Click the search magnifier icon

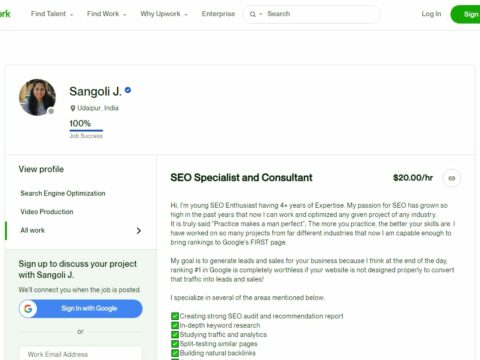tap(253, 14)
